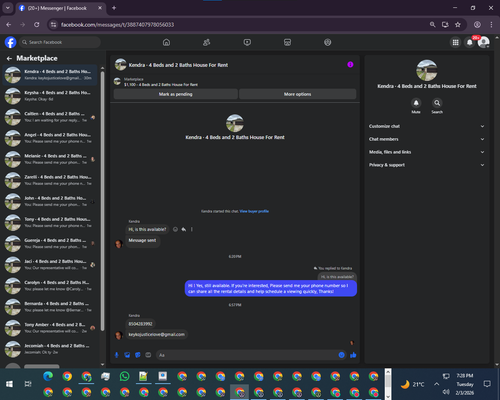Open Zarelli's chat in conversation list
This screenshot has height=400, width=500.
[x=50, y=180]
